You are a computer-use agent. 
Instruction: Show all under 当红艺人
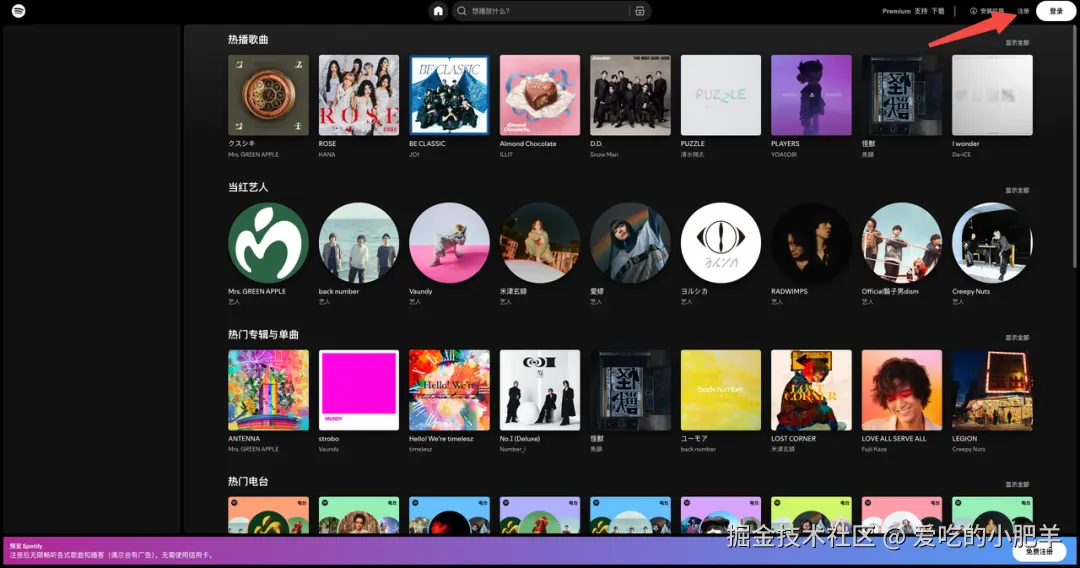[x=1017, y=190]
